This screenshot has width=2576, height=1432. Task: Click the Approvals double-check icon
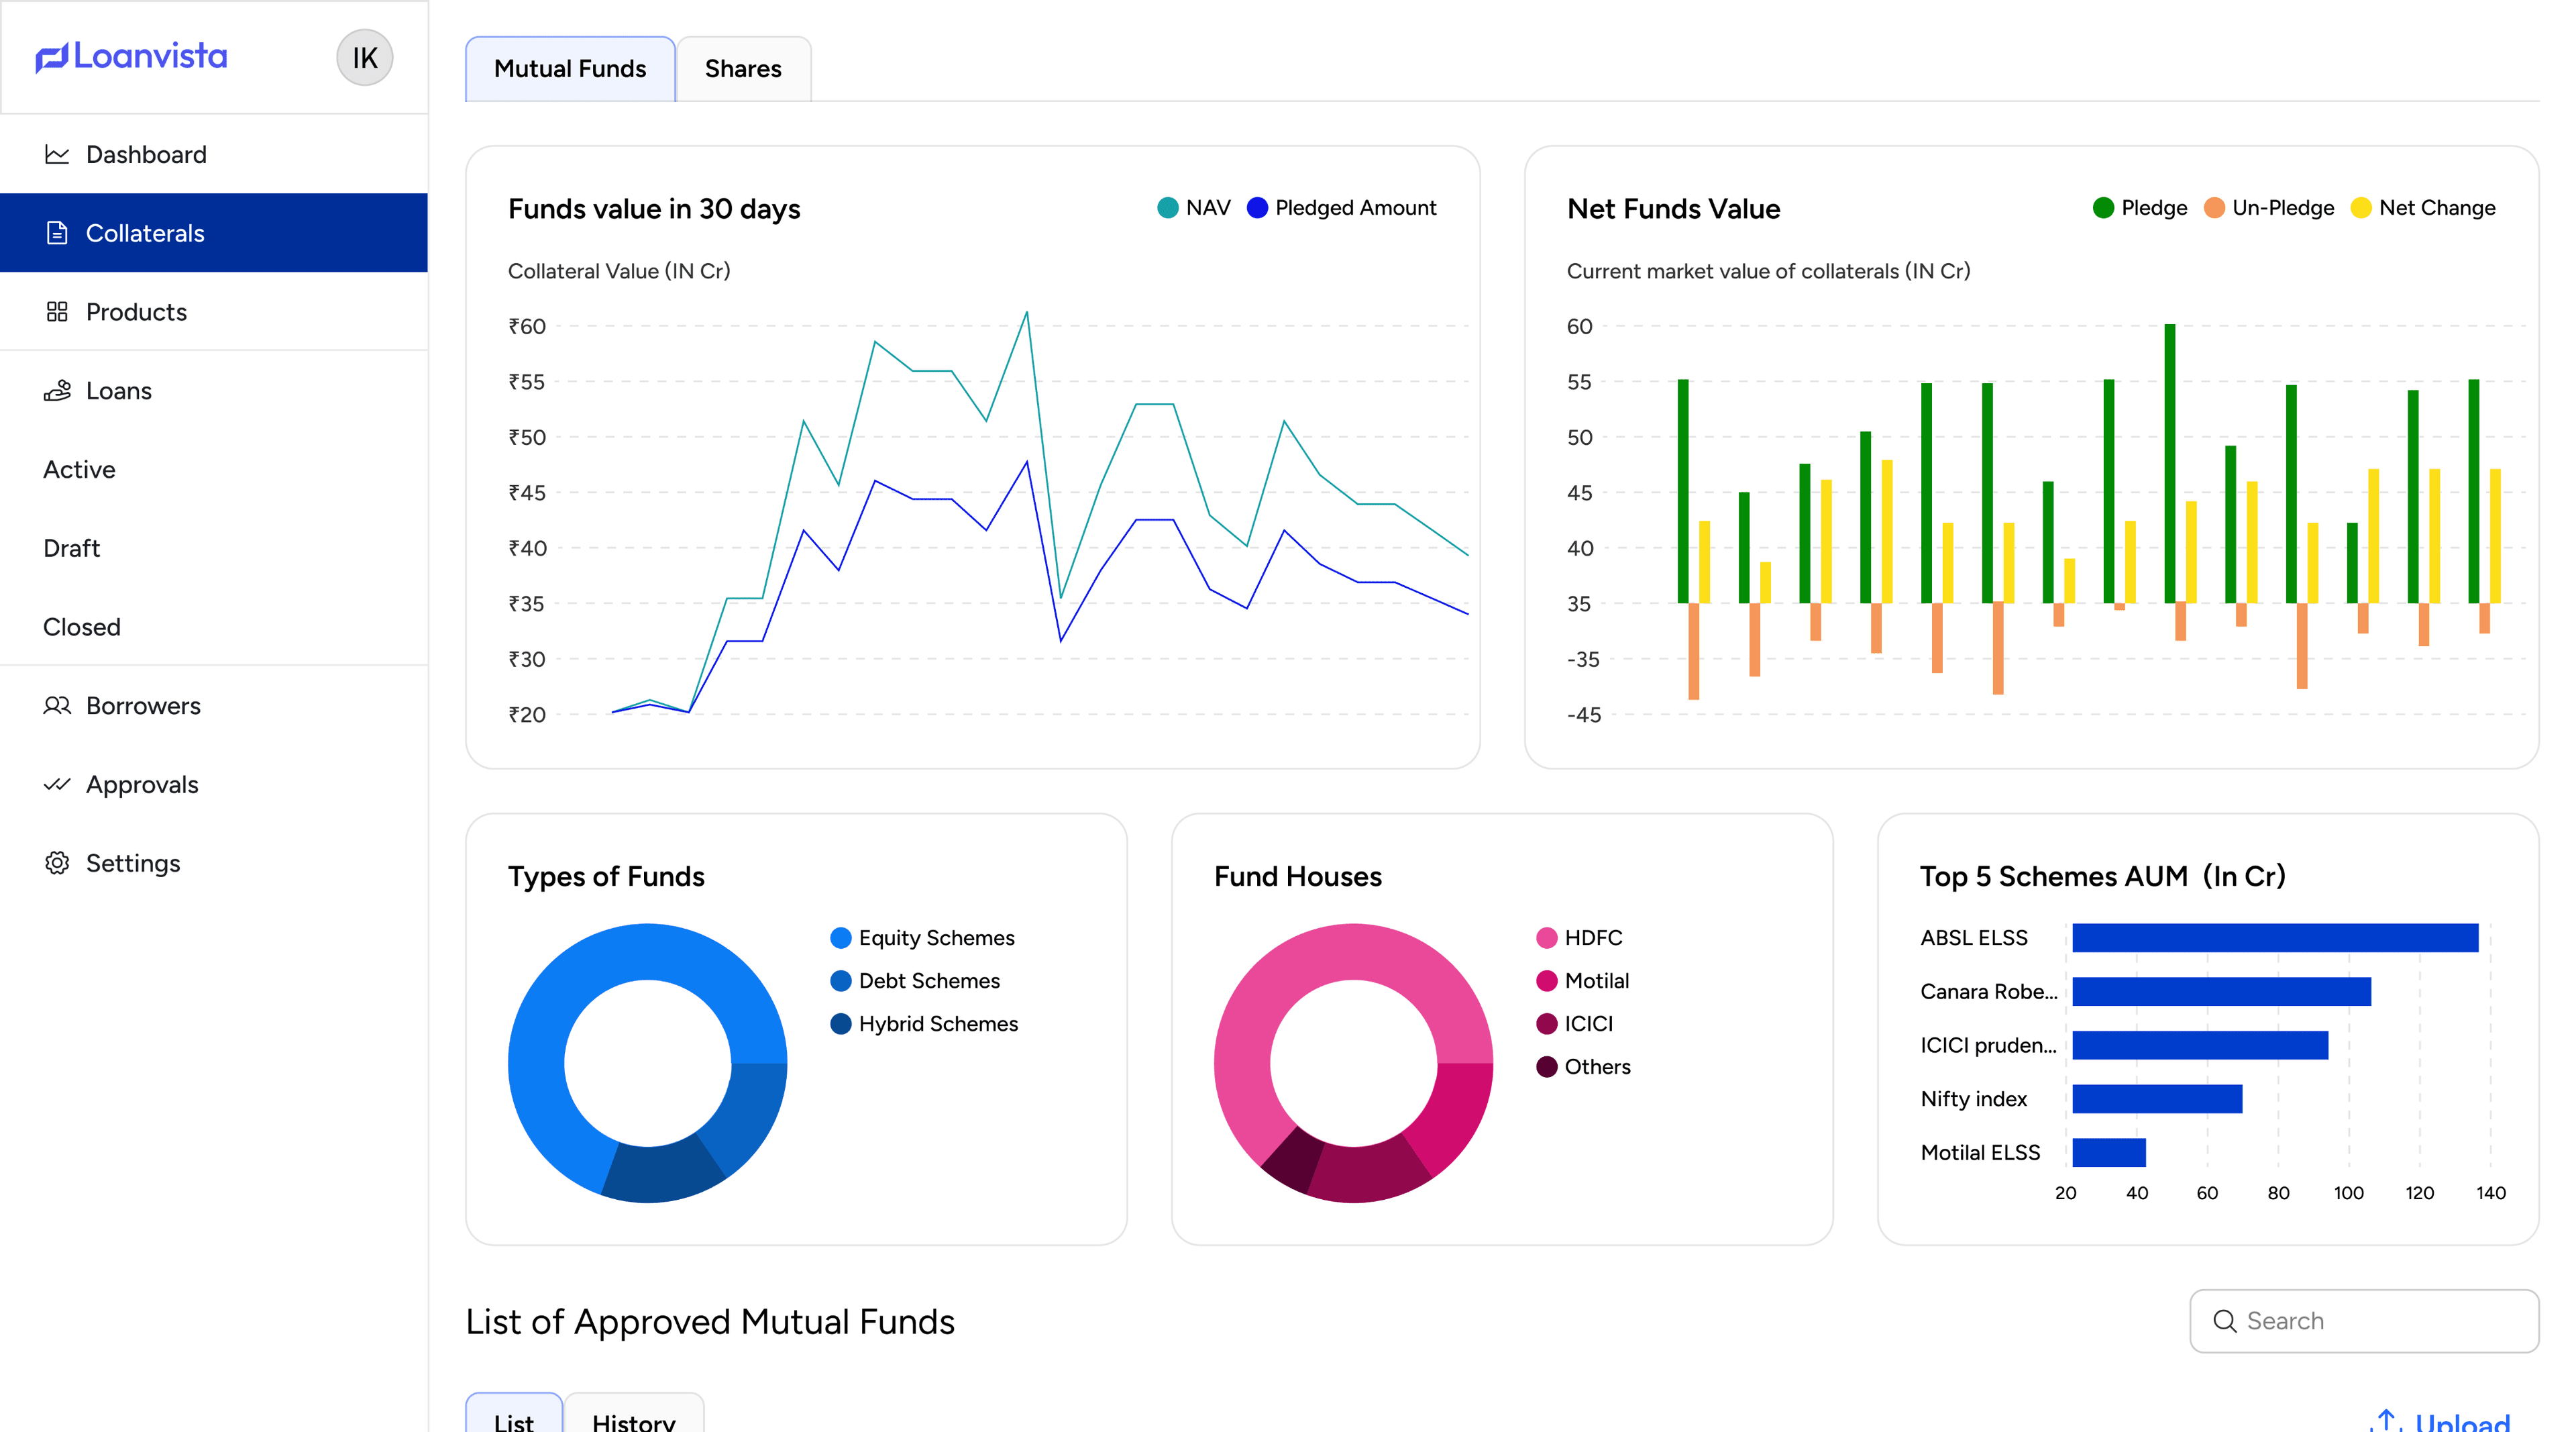[x=57, y=784]
